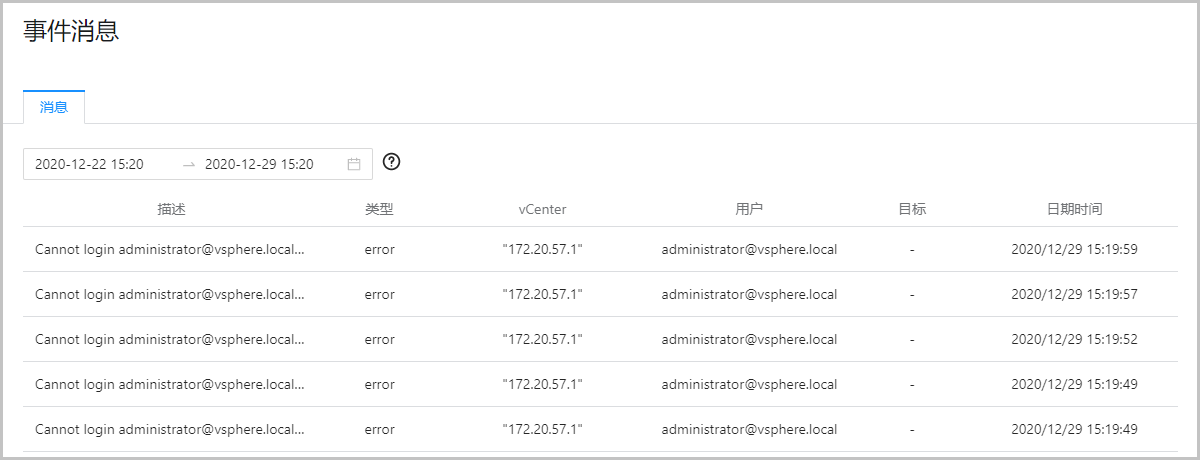Select the event timestamped 2020/12/29 15:19:57
This screenshot has width=1200, height=460.
tap(1074, 294)
